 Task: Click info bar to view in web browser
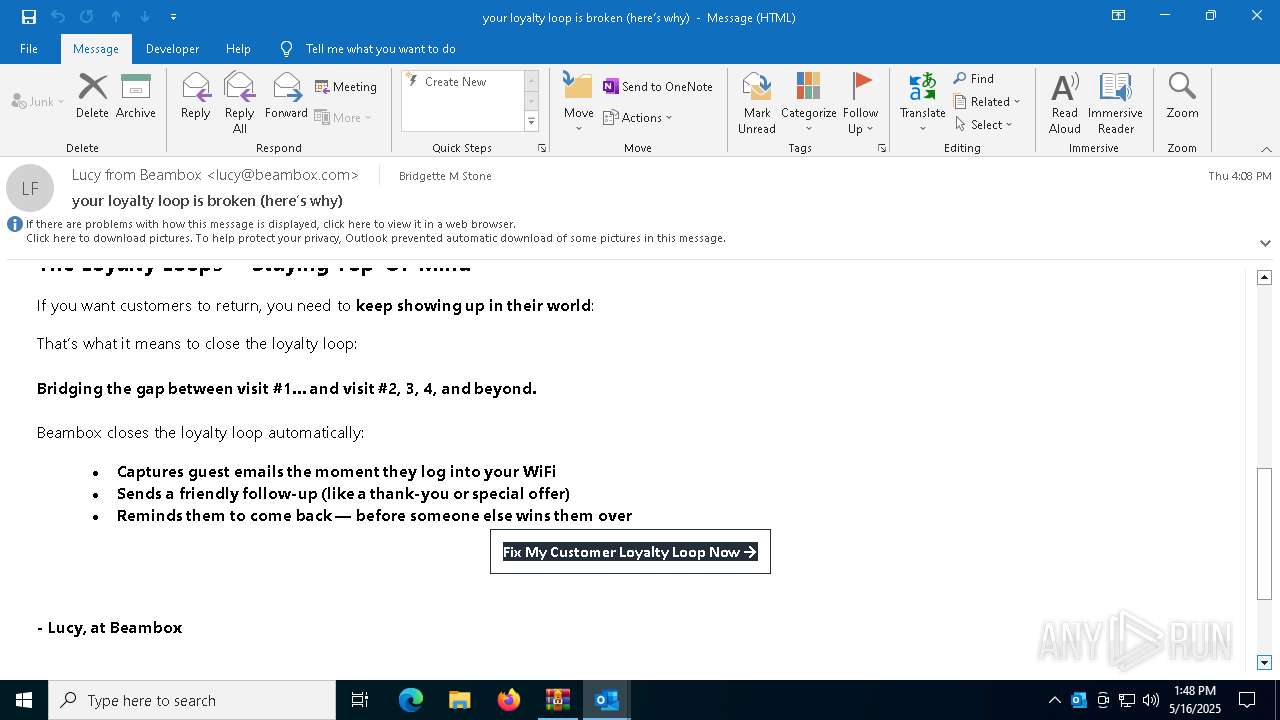[271, 224]
